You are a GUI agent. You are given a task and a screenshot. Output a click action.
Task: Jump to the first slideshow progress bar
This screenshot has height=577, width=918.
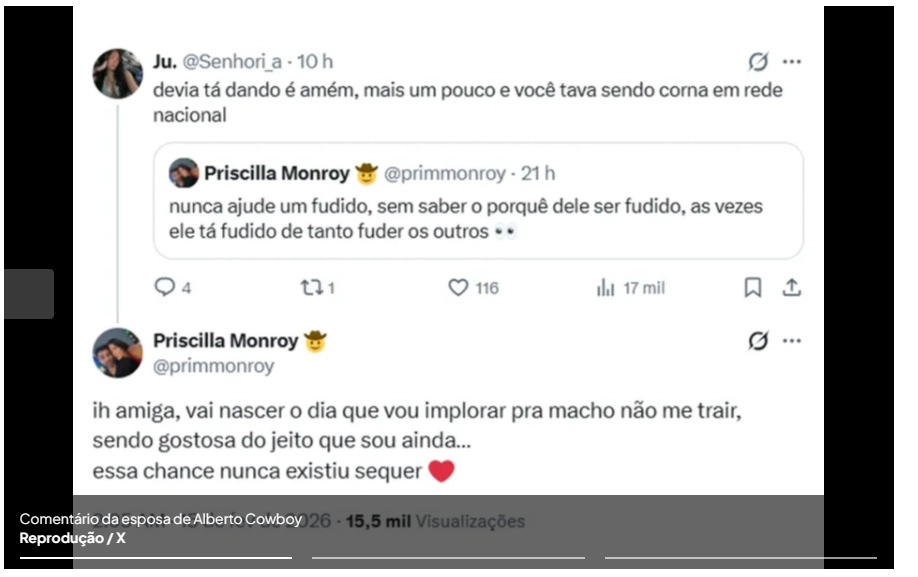point(156,557)
